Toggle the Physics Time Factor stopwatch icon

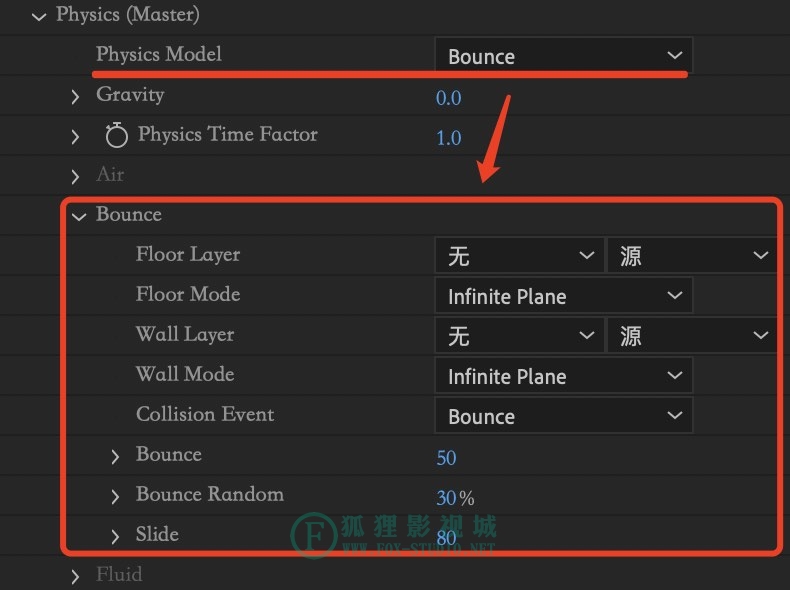(116, 135)
